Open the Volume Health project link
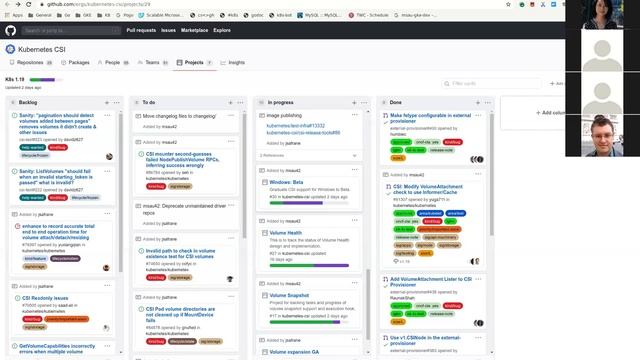 click(x=286, y=233)
